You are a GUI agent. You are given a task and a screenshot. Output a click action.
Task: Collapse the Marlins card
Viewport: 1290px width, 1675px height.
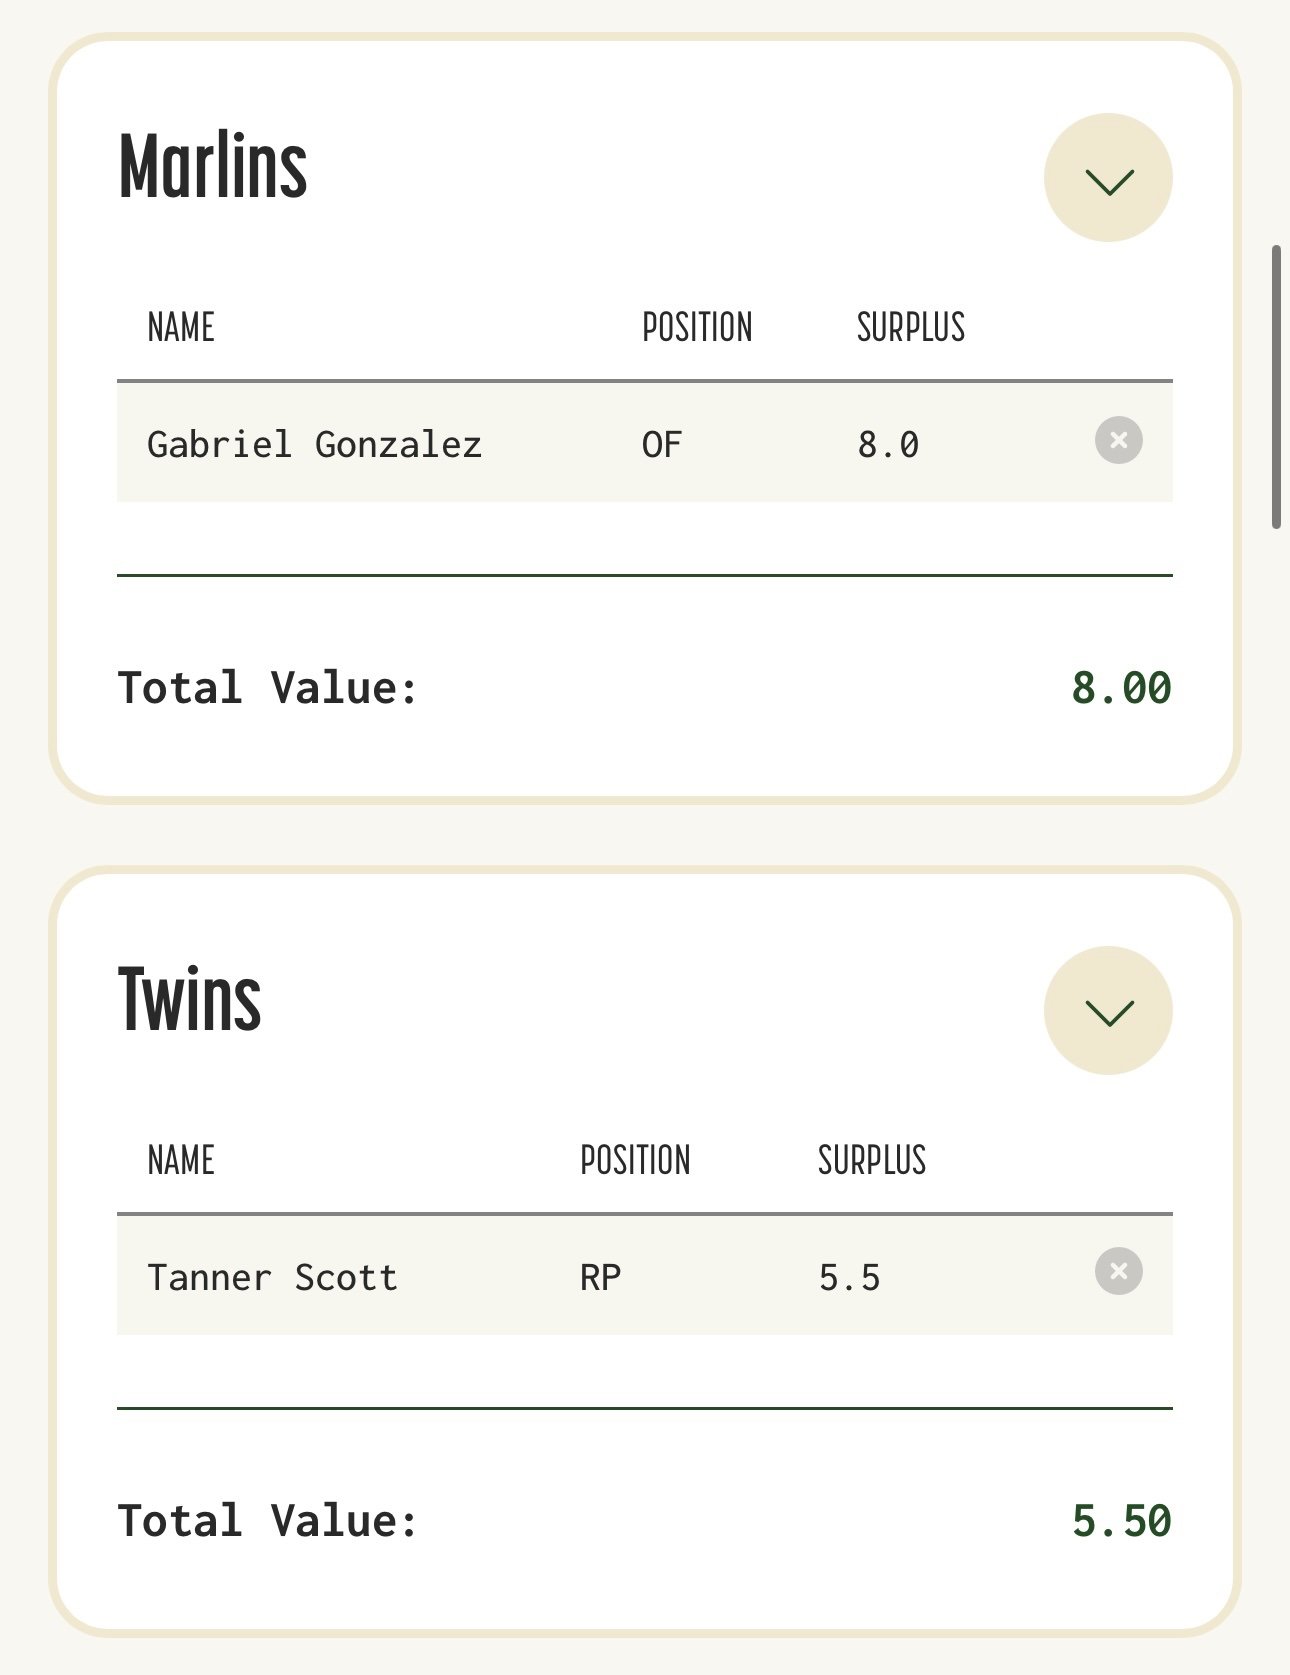pos(1108,178)
